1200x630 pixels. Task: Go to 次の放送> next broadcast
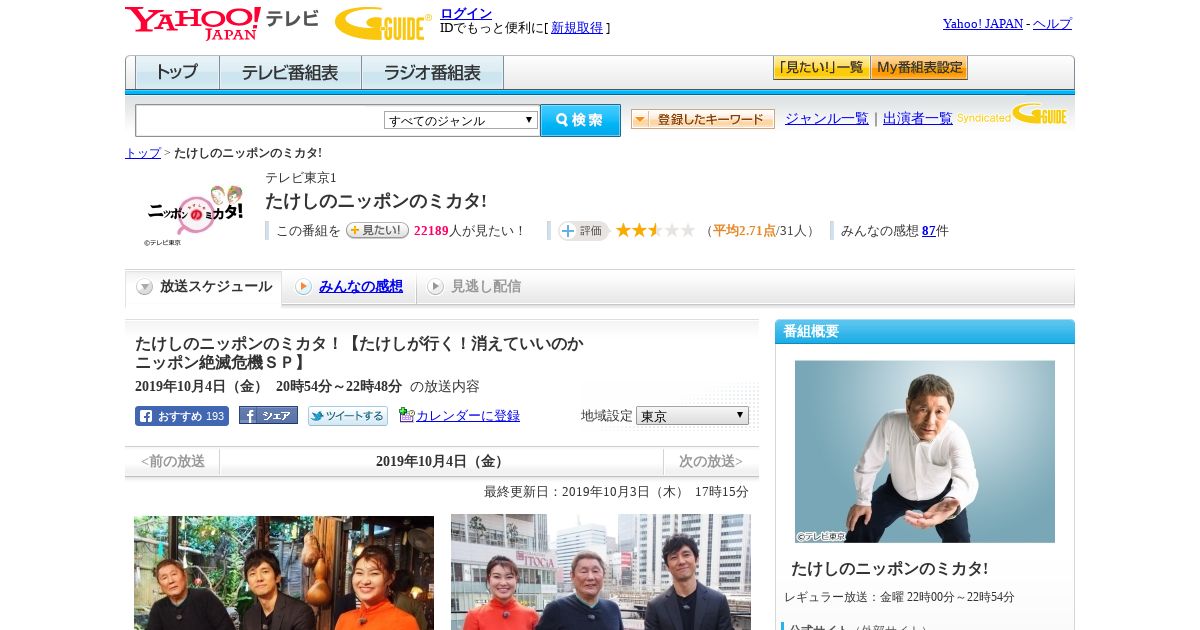(x=711, y=461)
